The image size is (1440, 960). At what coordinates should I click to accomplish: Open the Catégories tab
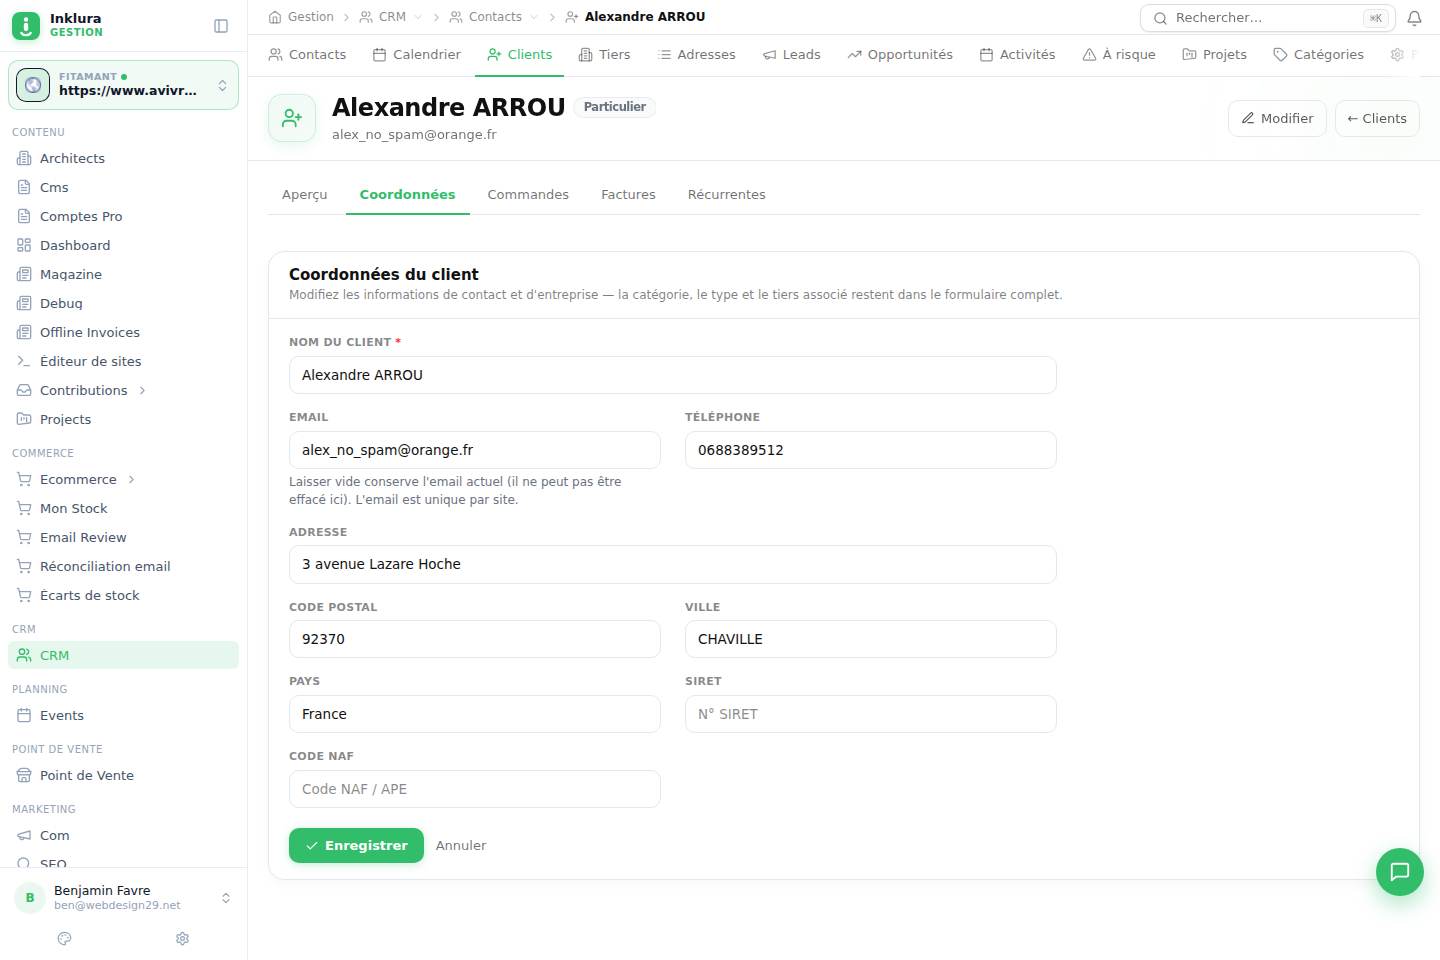(x=1318, y=55)
